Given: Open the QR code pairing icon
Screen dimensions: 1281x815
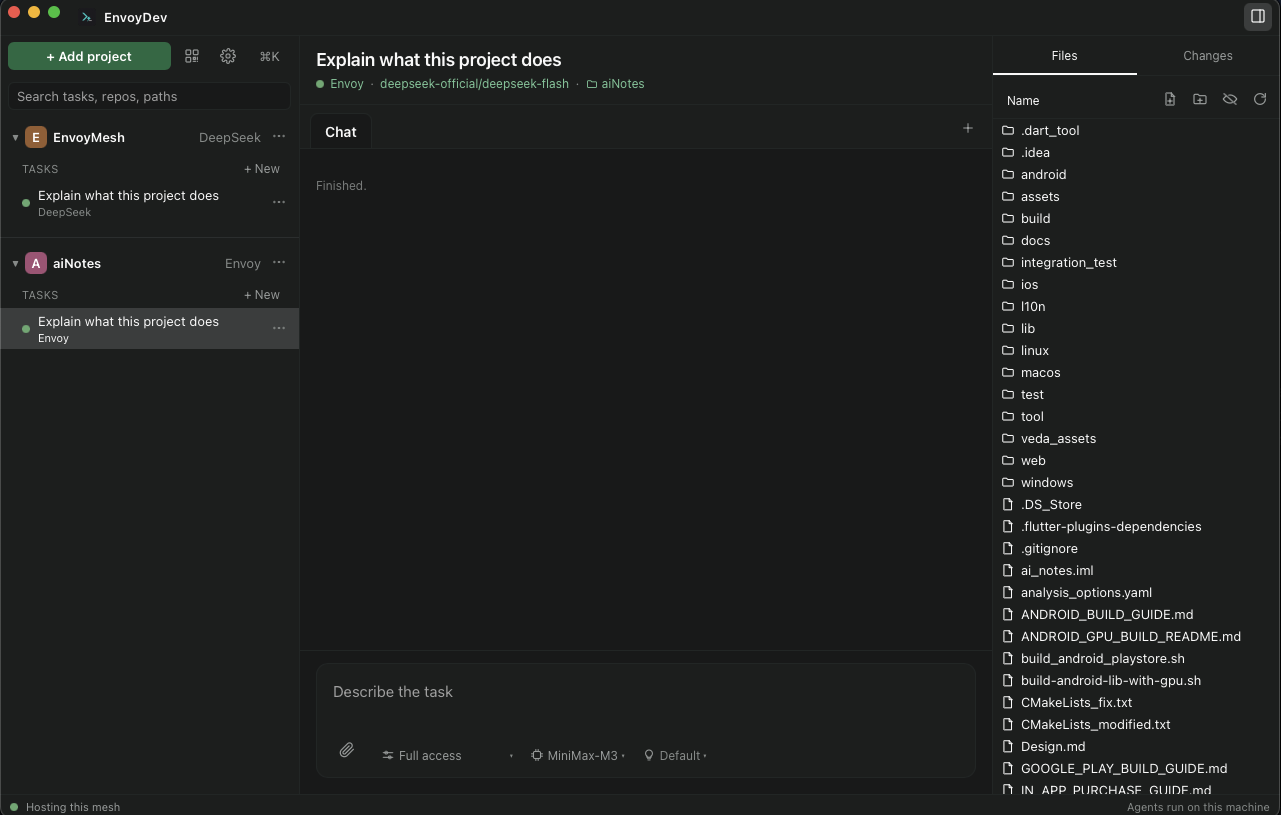Looking at the screenshot, I should pyautogui.click(x=192, y=56).
